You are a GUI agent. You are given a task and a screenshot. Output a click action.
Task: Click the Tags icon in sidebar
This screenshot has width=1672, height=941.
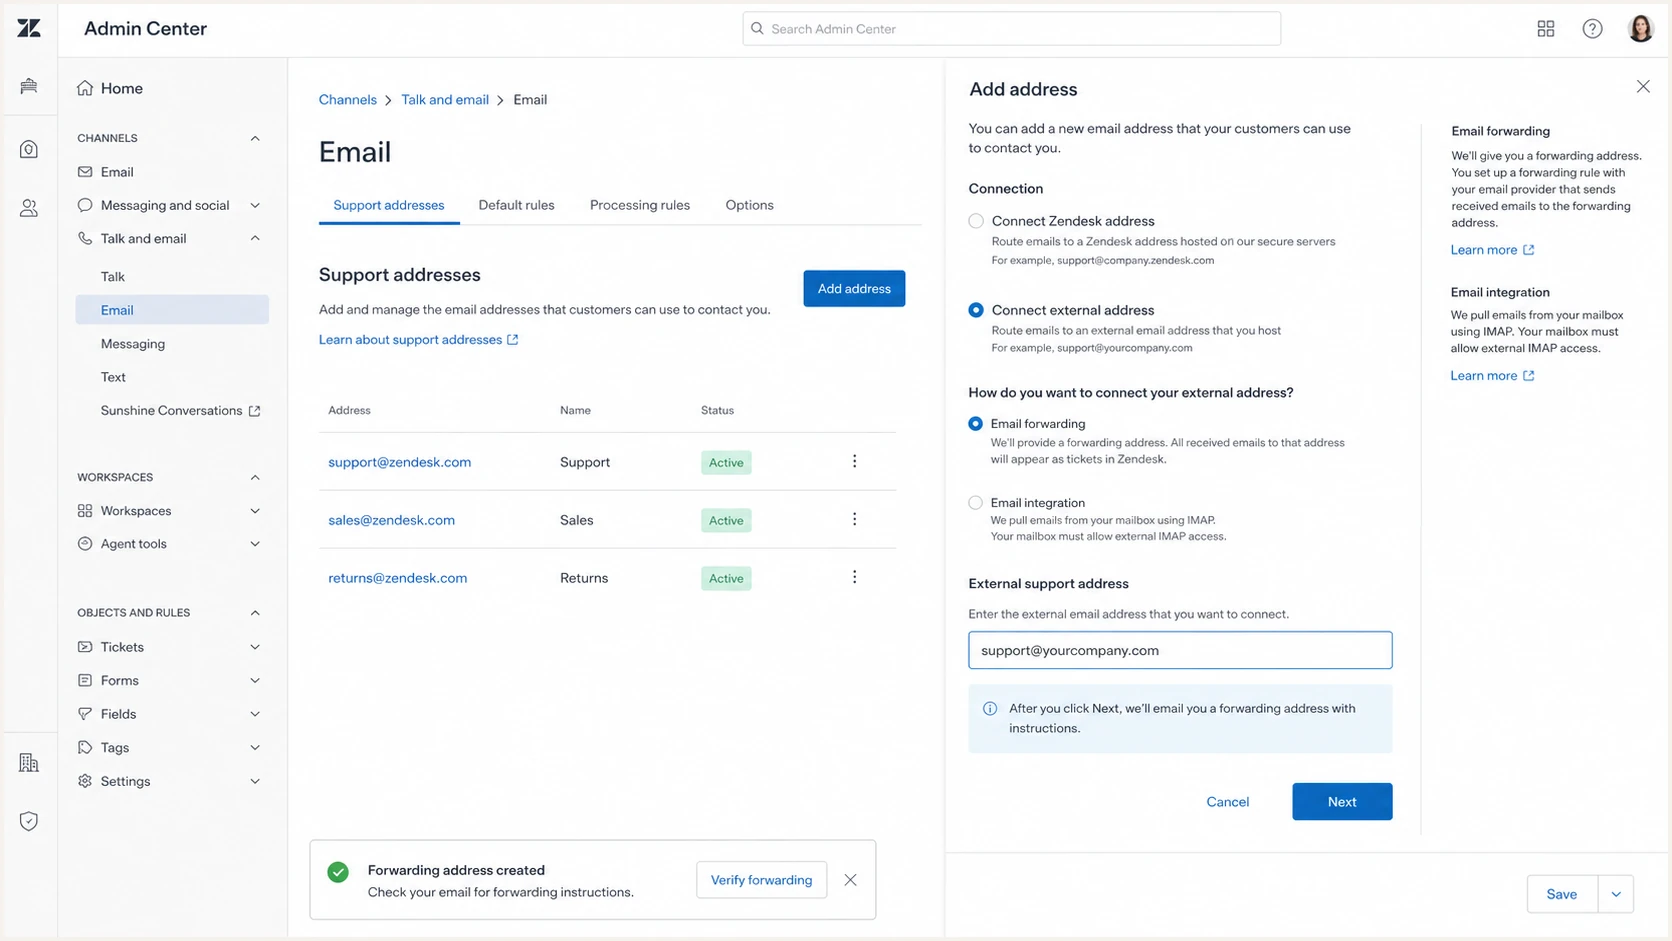pos(85,747)
